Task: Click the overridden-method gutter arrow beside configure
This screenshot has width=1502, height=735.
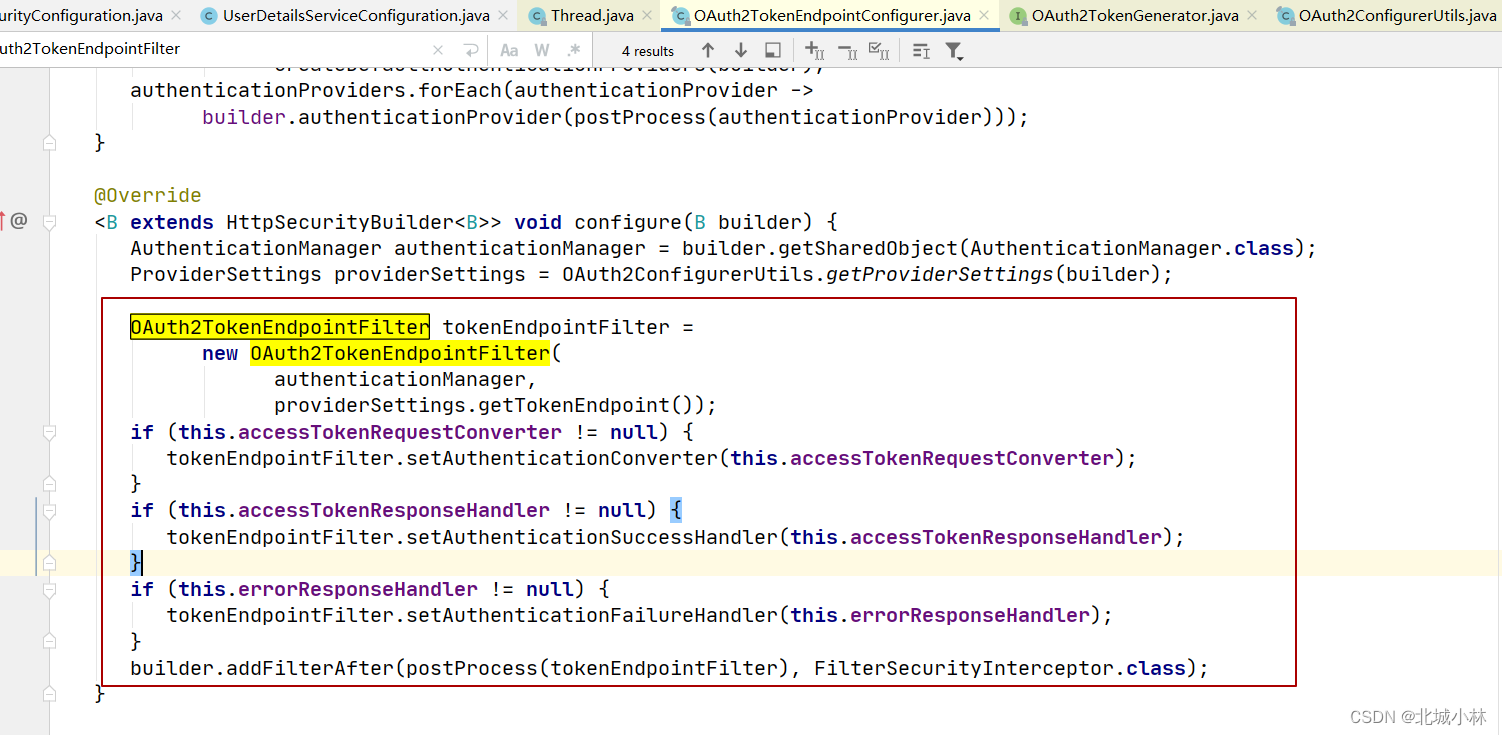Action: [x=3, y=221]
